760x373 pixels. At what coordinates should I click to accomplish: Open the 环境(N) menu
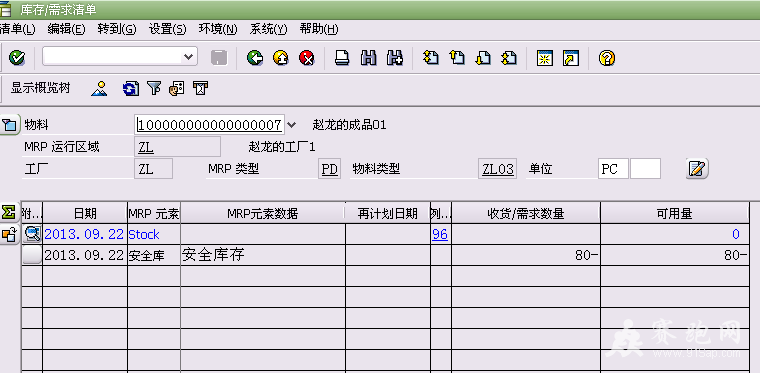pos(218,29)
